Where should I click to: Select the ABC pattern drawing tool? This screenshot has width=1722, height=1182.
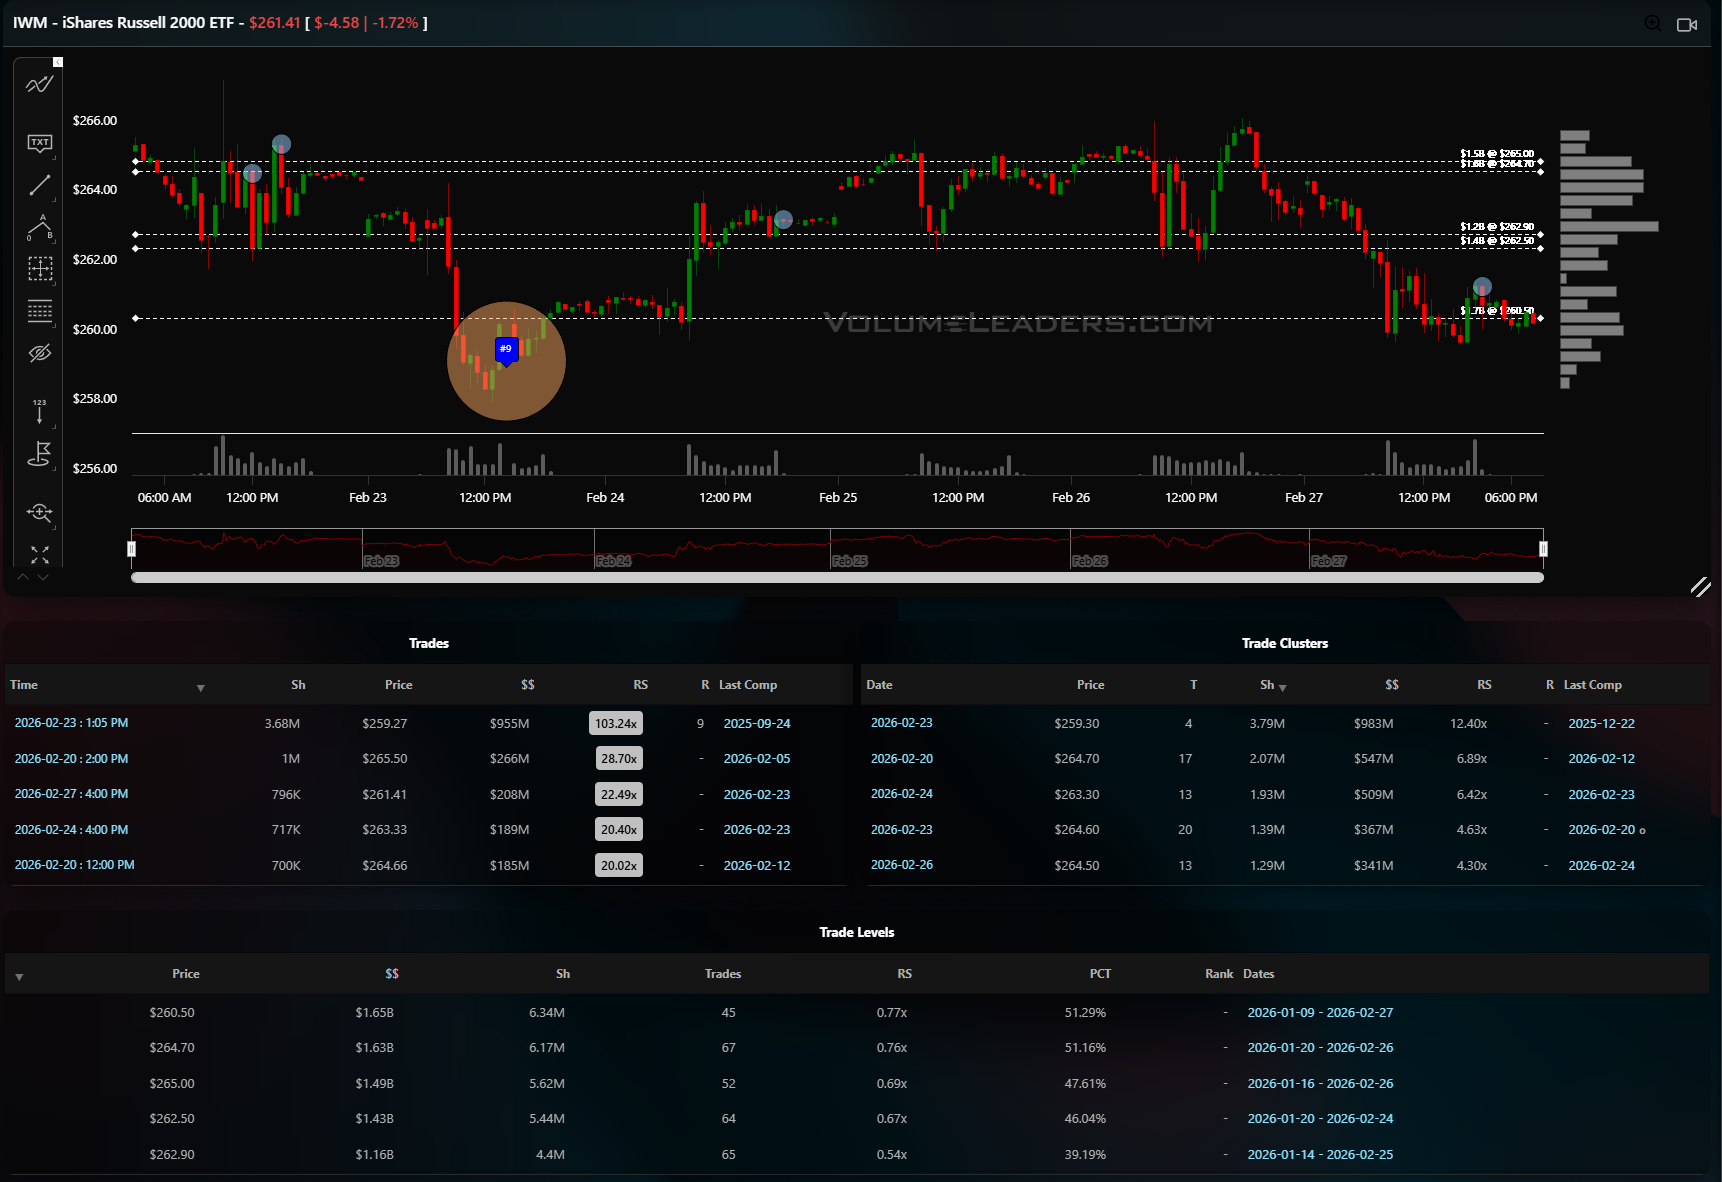[39, 227]
